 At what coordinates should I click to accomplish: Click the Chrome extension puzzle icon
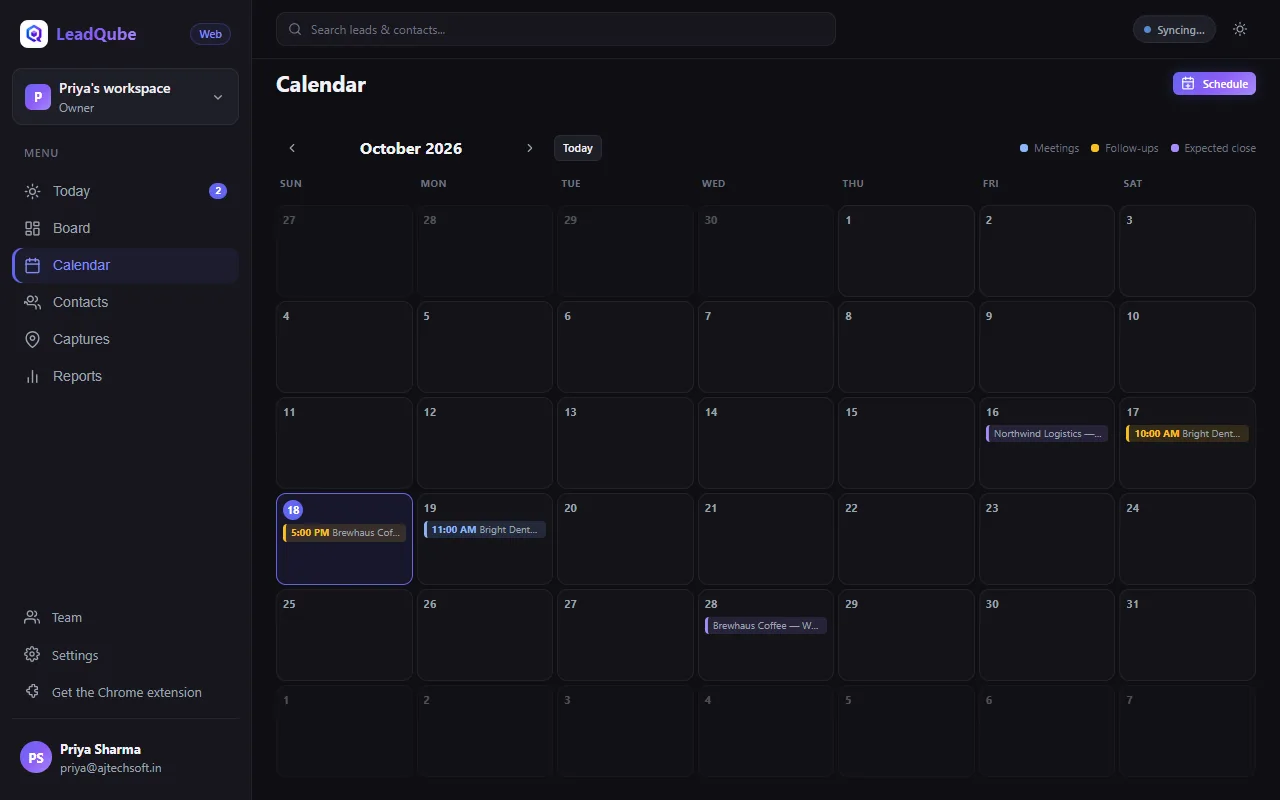coord(32,692)
